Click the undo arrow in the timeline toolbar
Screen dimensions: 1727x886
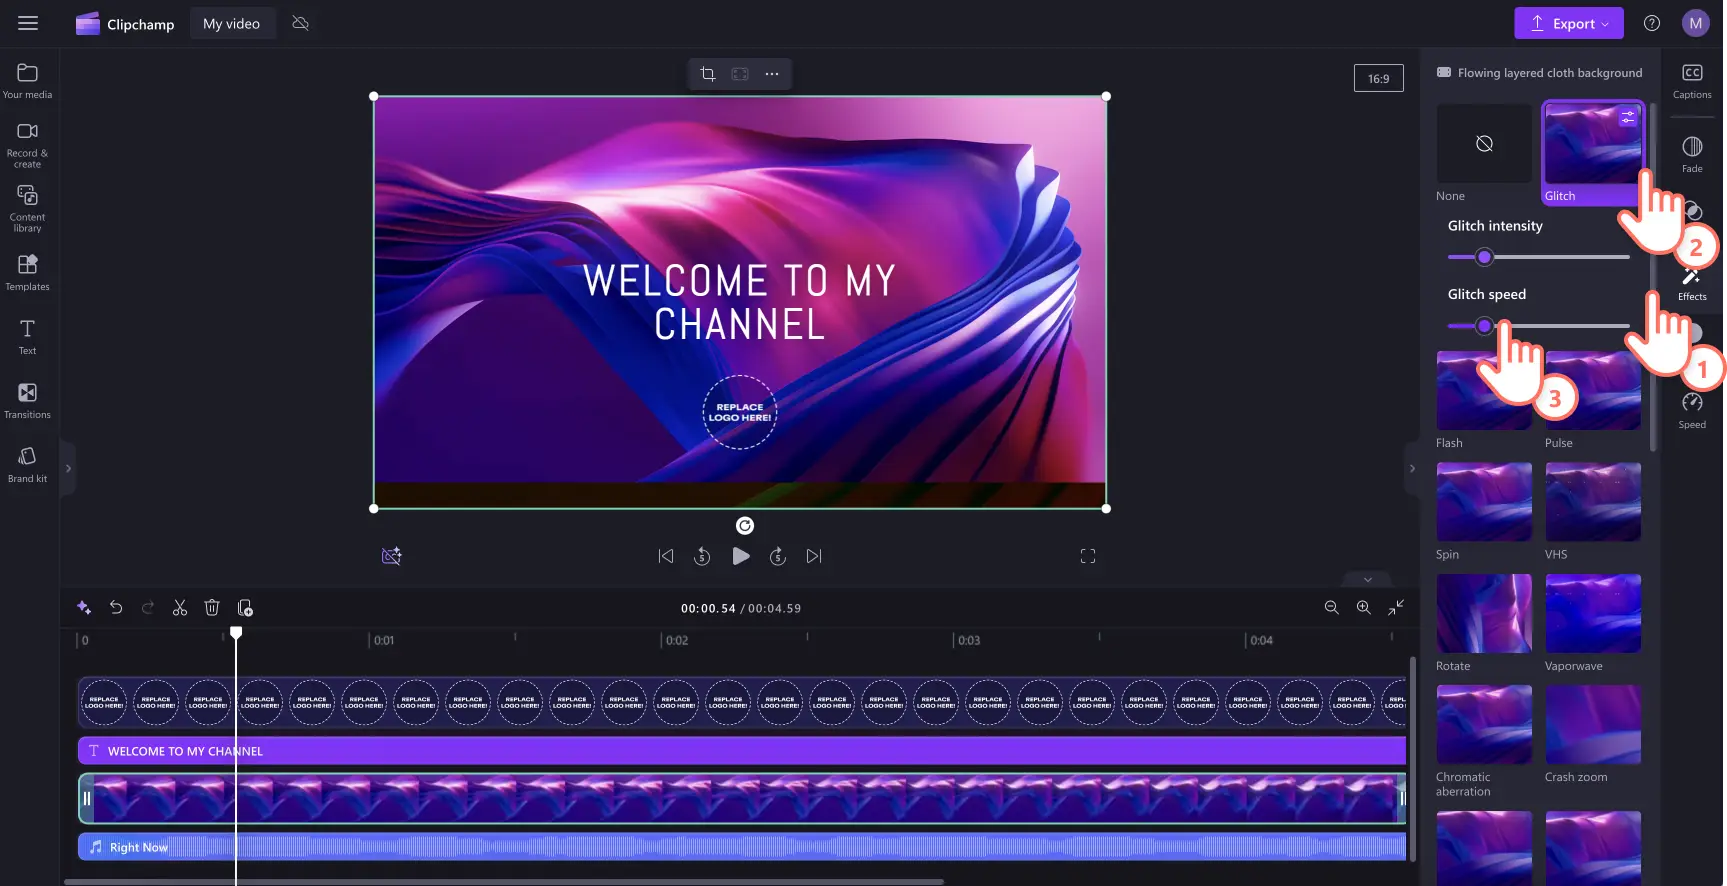116,608
